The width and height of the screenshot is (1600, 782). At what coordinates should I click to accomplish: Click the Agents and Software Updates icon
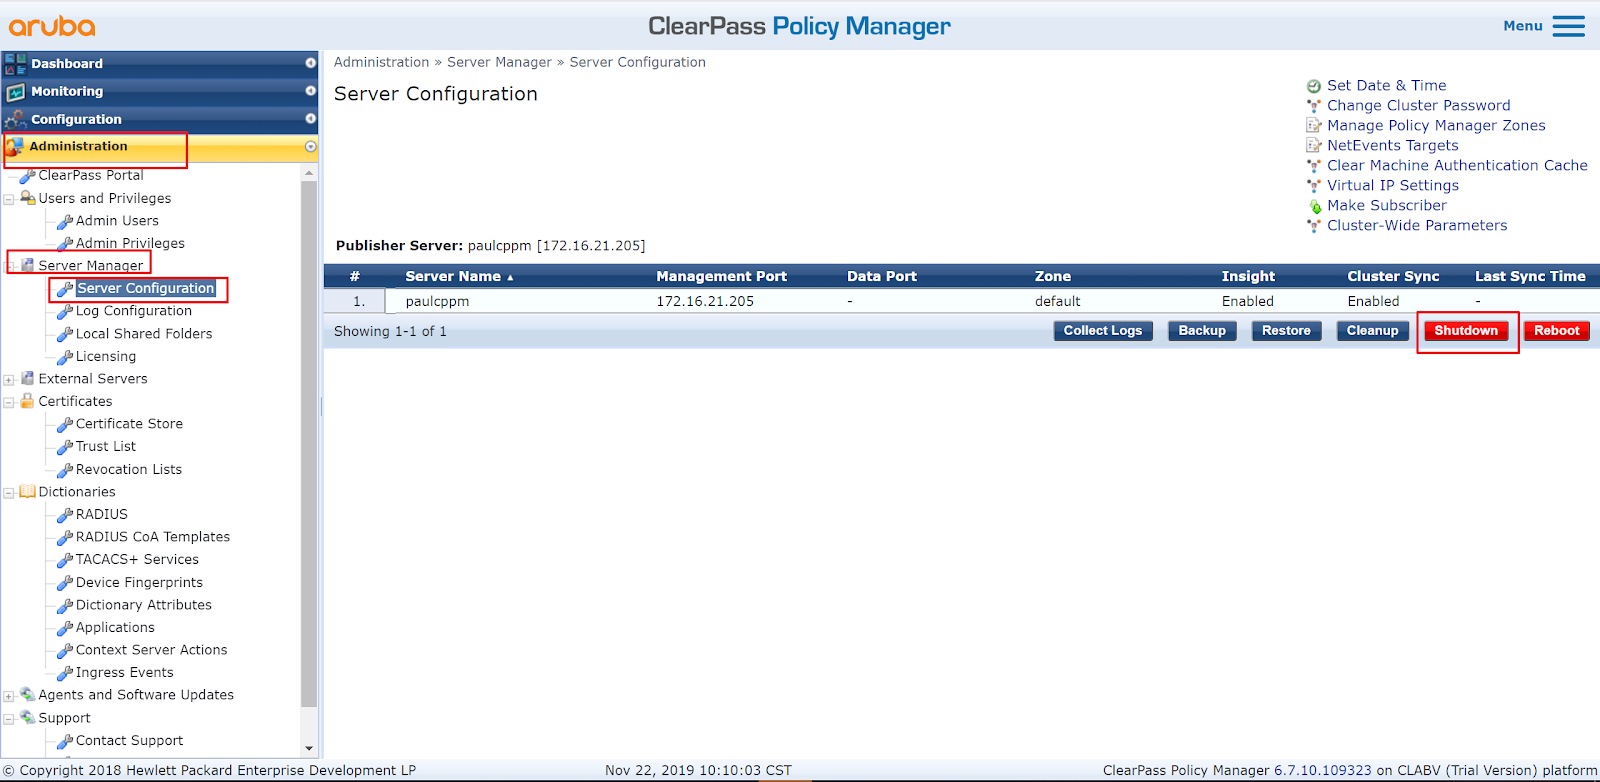[28, 694]
